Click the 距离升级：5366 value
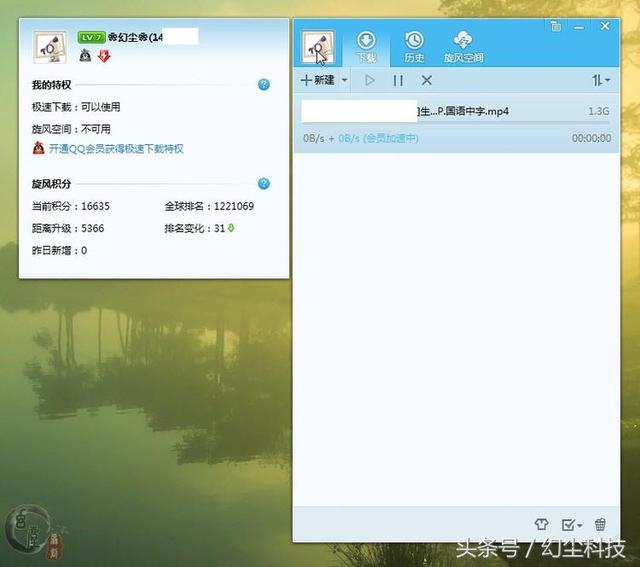The width and height of the screenshot is (640, 567). [68, 228]
